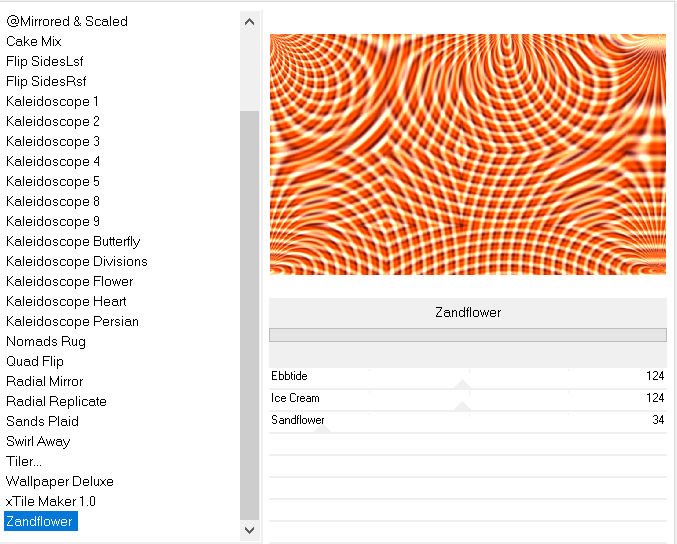Viewport: 677px width, 544px height.
Task: Select the Quad Flip filter
Action: coord(35,361)
